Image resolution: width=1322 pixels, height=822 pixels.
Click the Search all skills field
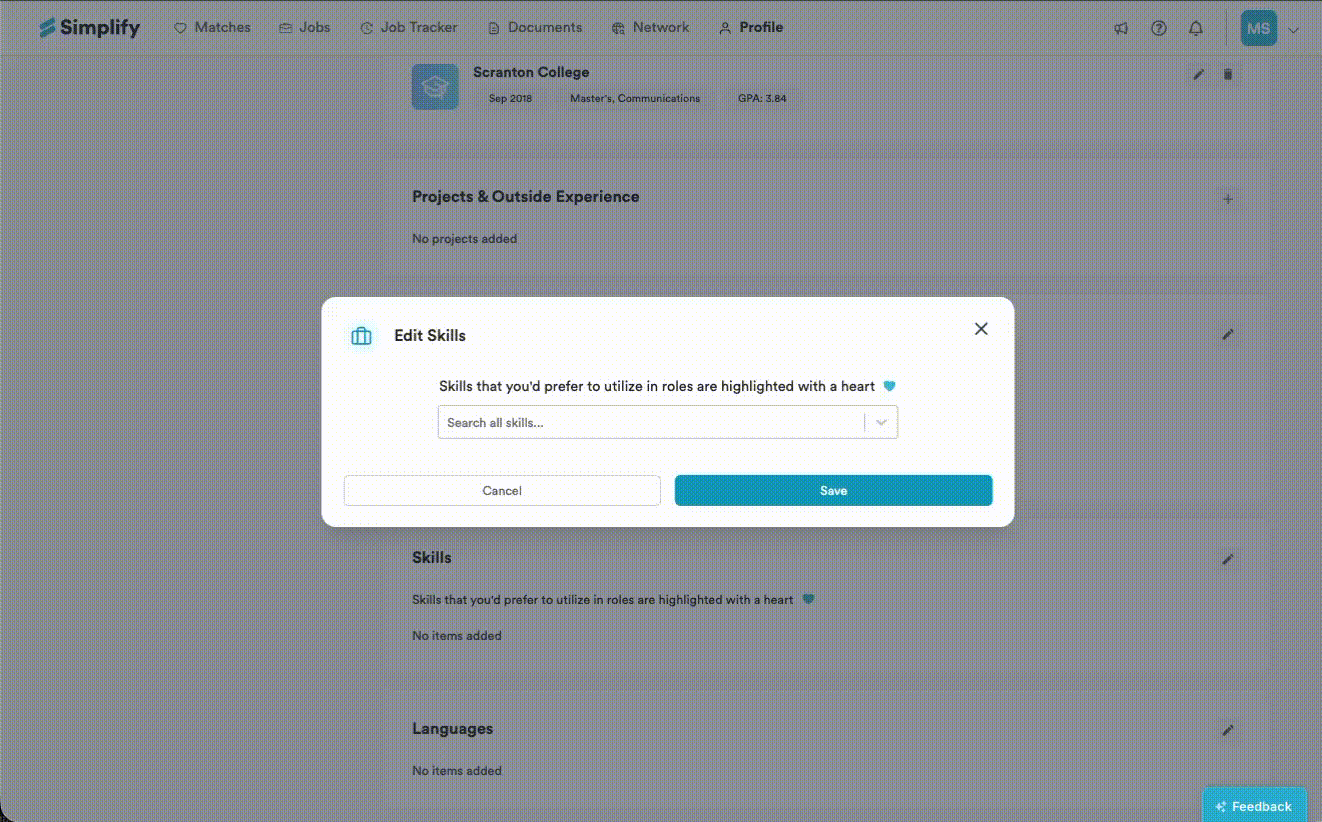click(651, 422)
